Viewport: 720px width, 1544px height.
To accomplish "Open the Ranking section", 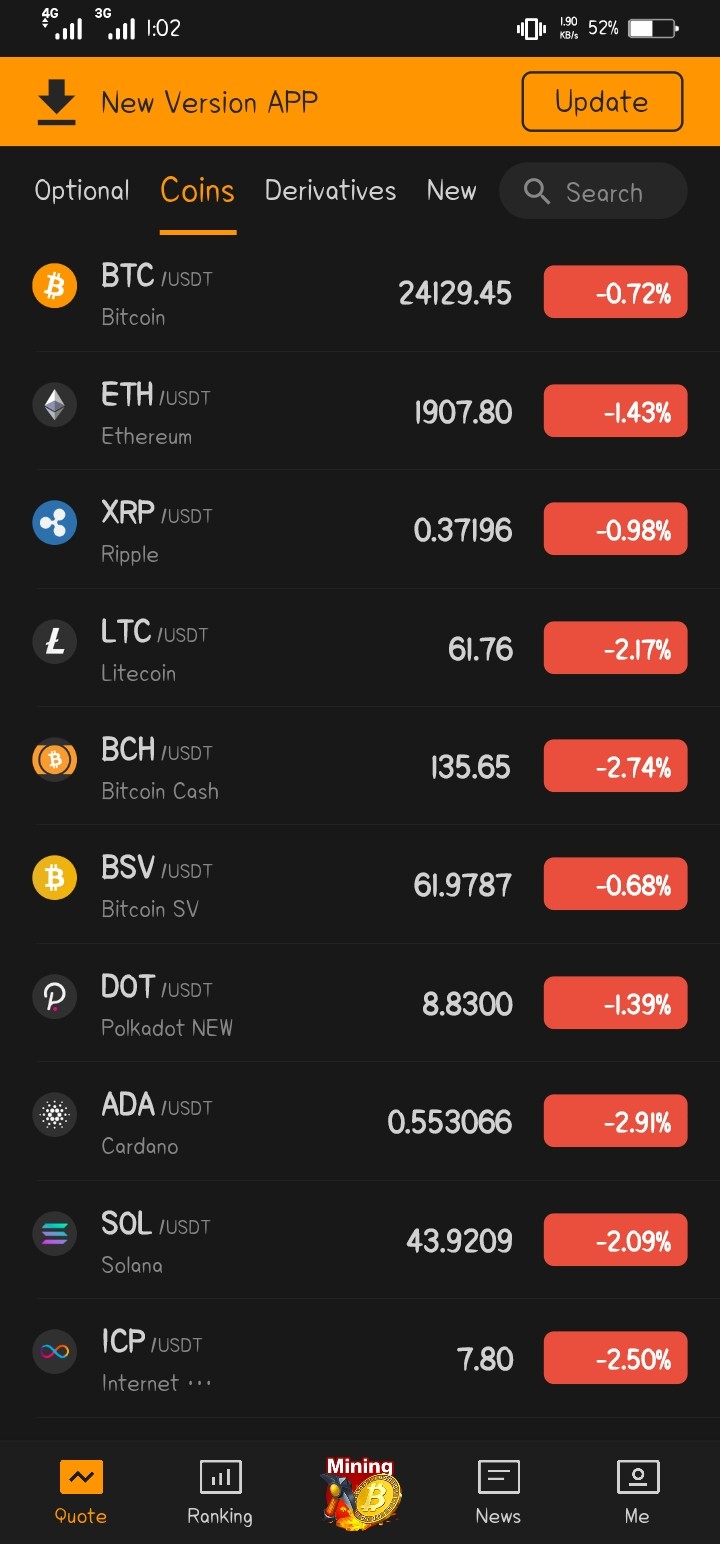I will pyautogui.click(x=220, y=1492).
